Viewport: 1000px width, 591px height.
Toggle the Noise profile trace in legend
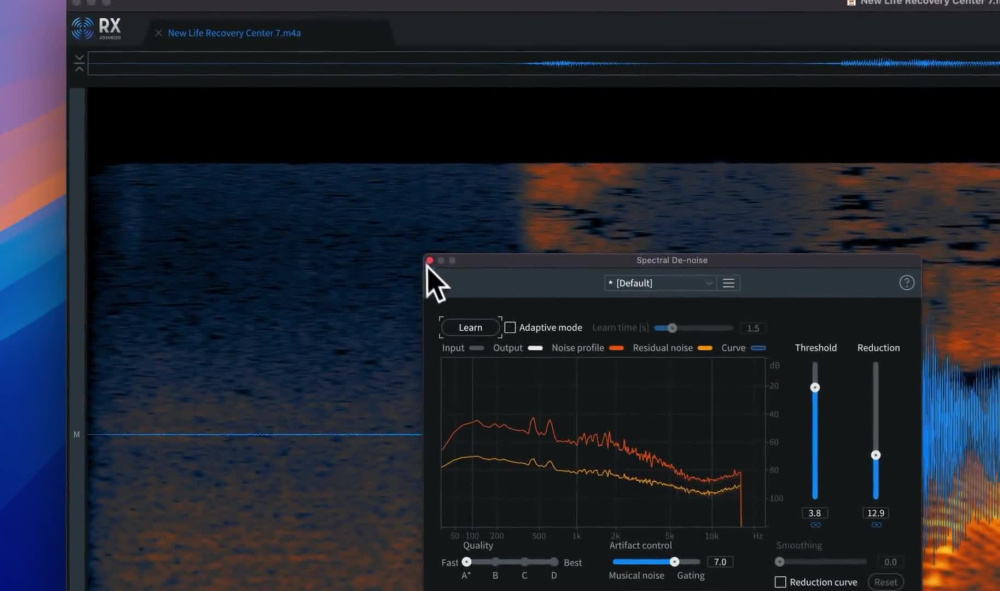click(616, 348)
